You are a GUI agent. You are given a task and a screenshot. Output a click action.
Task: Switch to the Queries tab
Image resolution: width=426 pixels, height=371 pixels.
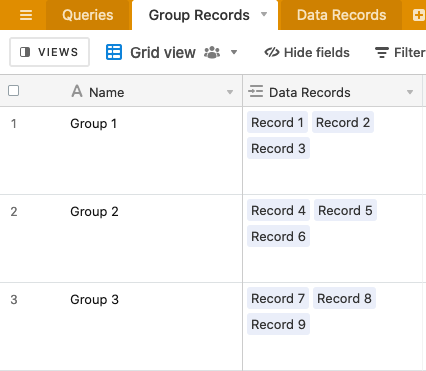(x=88, y=15)
